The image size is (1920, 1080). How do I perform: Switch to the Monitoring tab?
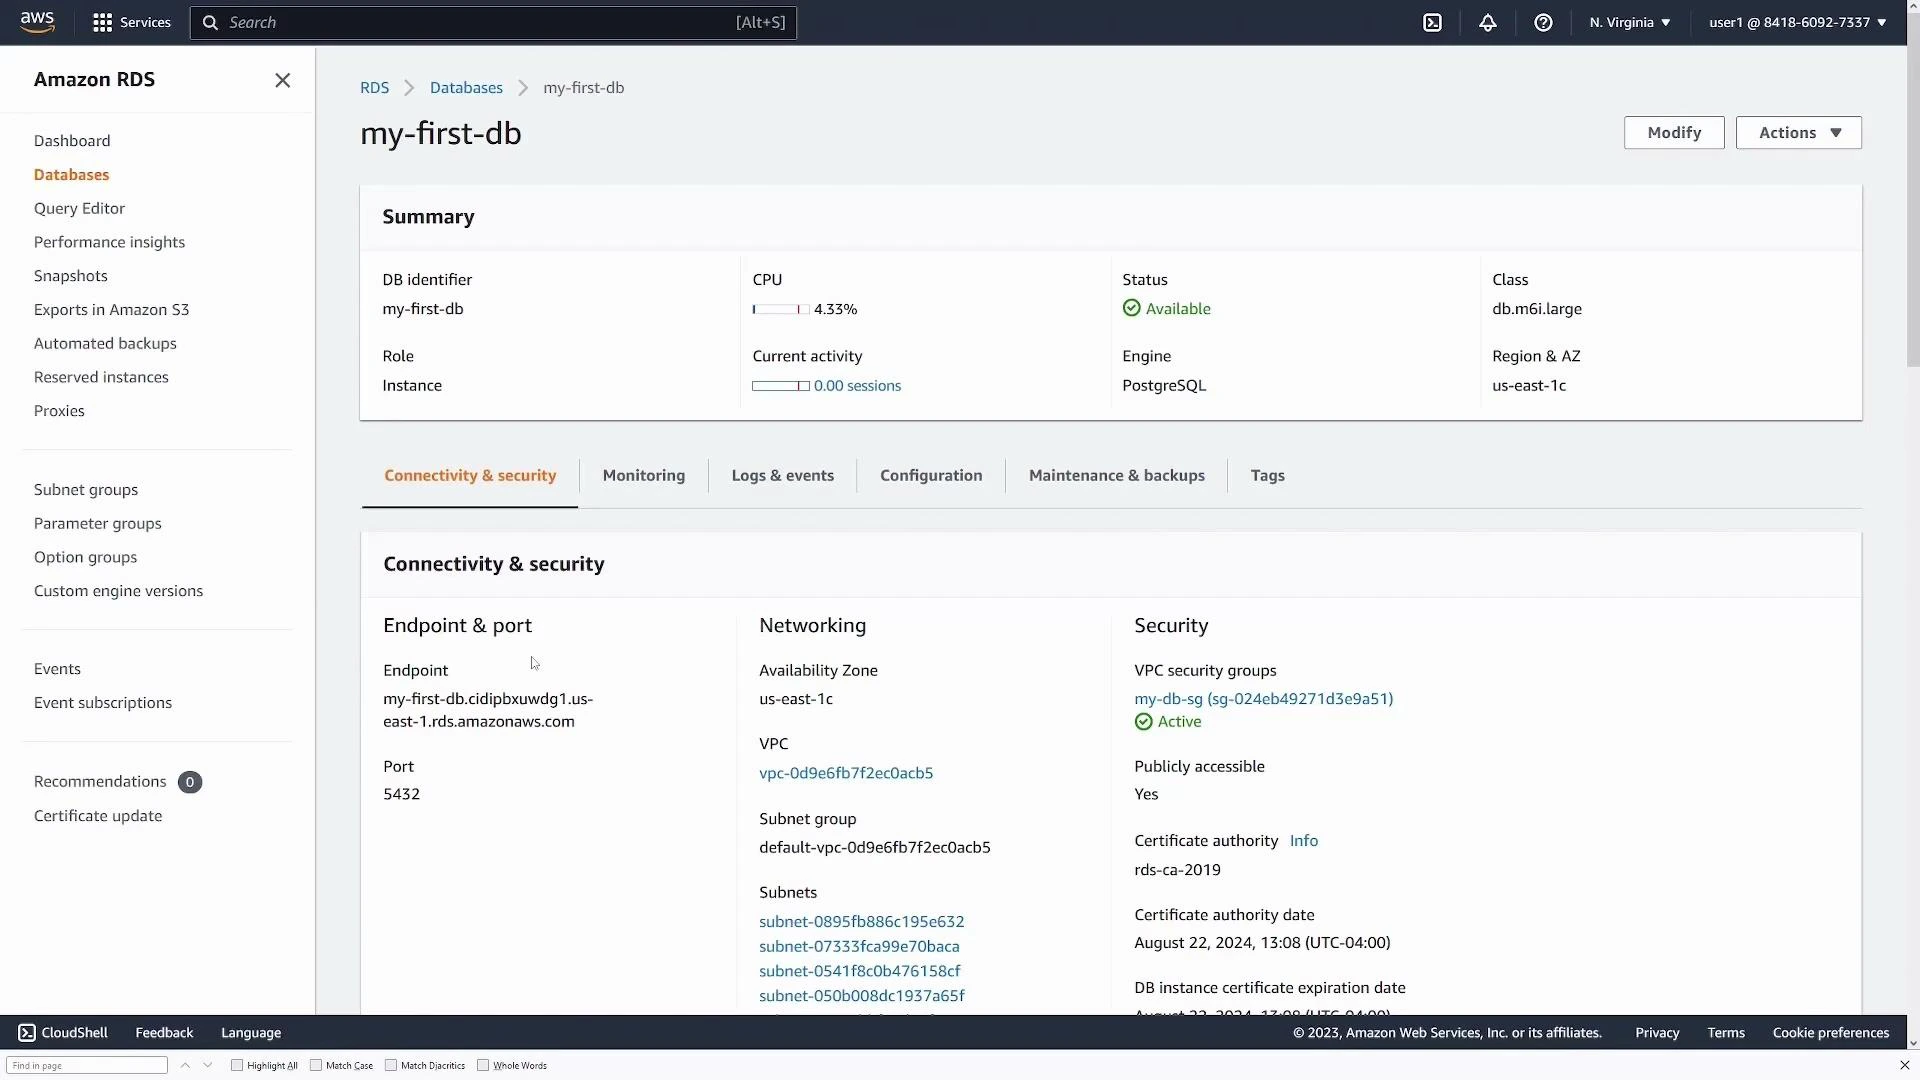pyautogui.click(x=643, y=475)
